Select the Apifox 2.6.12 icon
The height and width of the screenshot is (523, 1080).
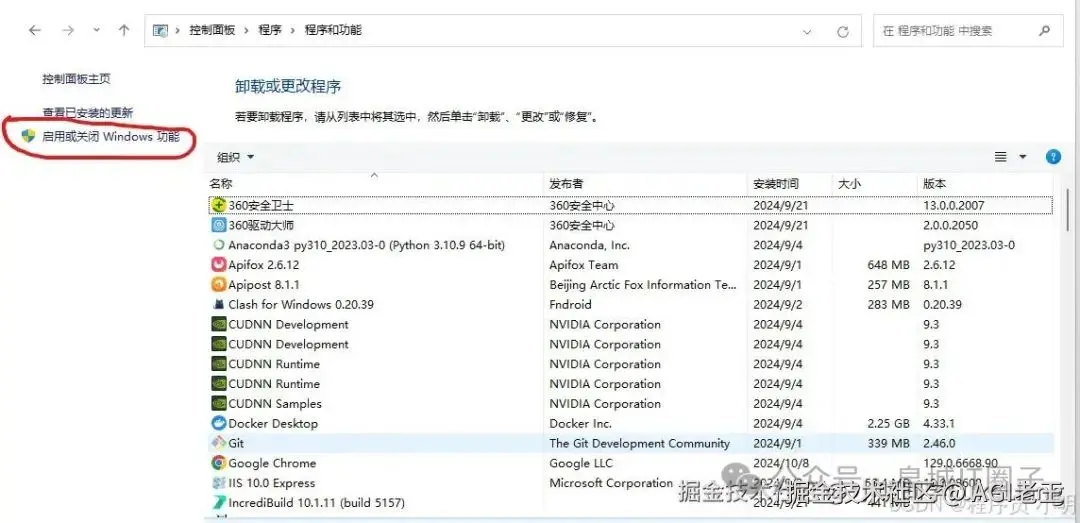[218, 265]
